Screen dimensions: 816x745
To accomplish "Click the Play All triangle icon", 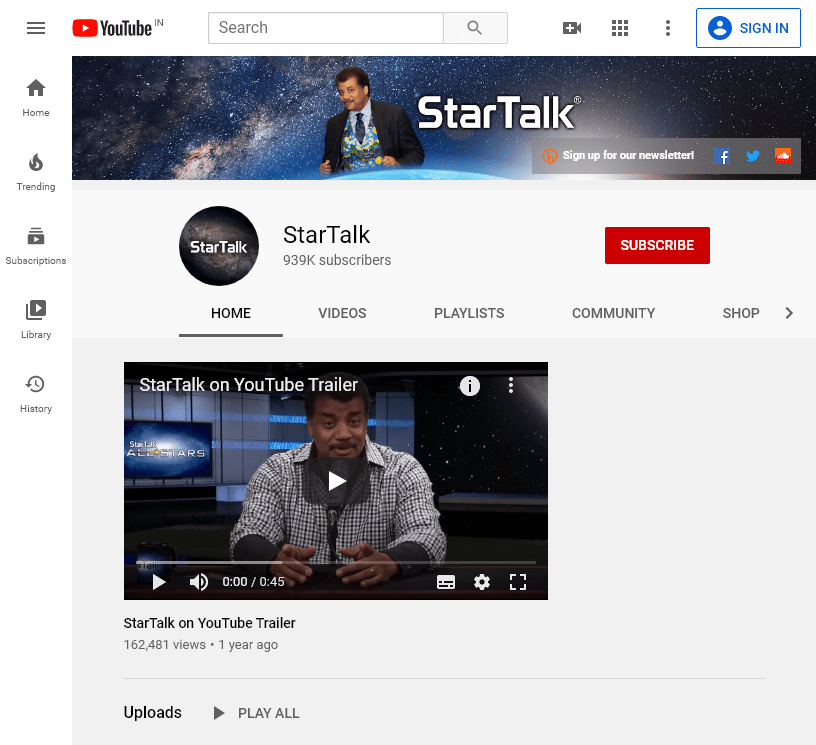I will pyautogui.click(x=219, y=713).
